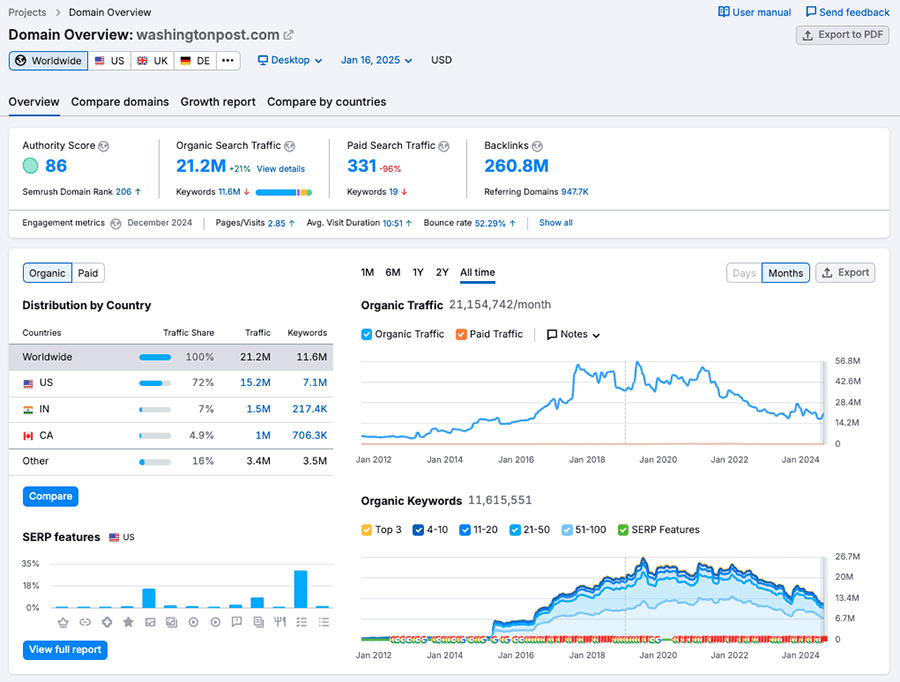Toggle SERP Features checkbox
This screenshot has height=682, width=900.
click(x=623, y=530)
